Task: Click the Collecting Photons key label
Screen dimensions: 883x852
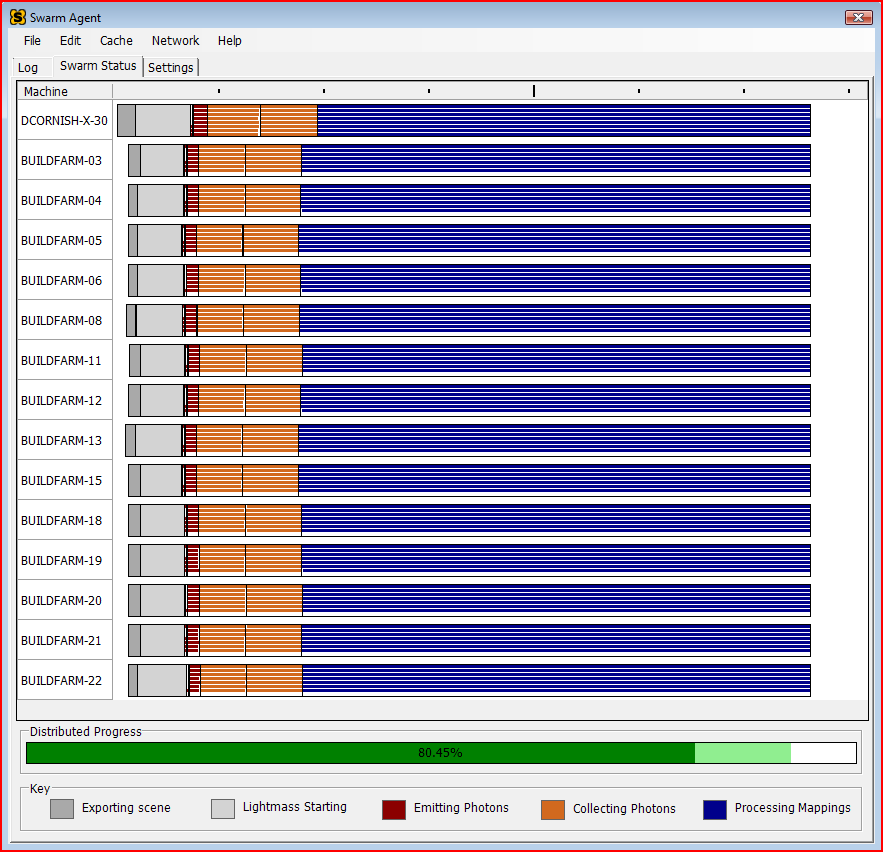Action: (624, 808)
